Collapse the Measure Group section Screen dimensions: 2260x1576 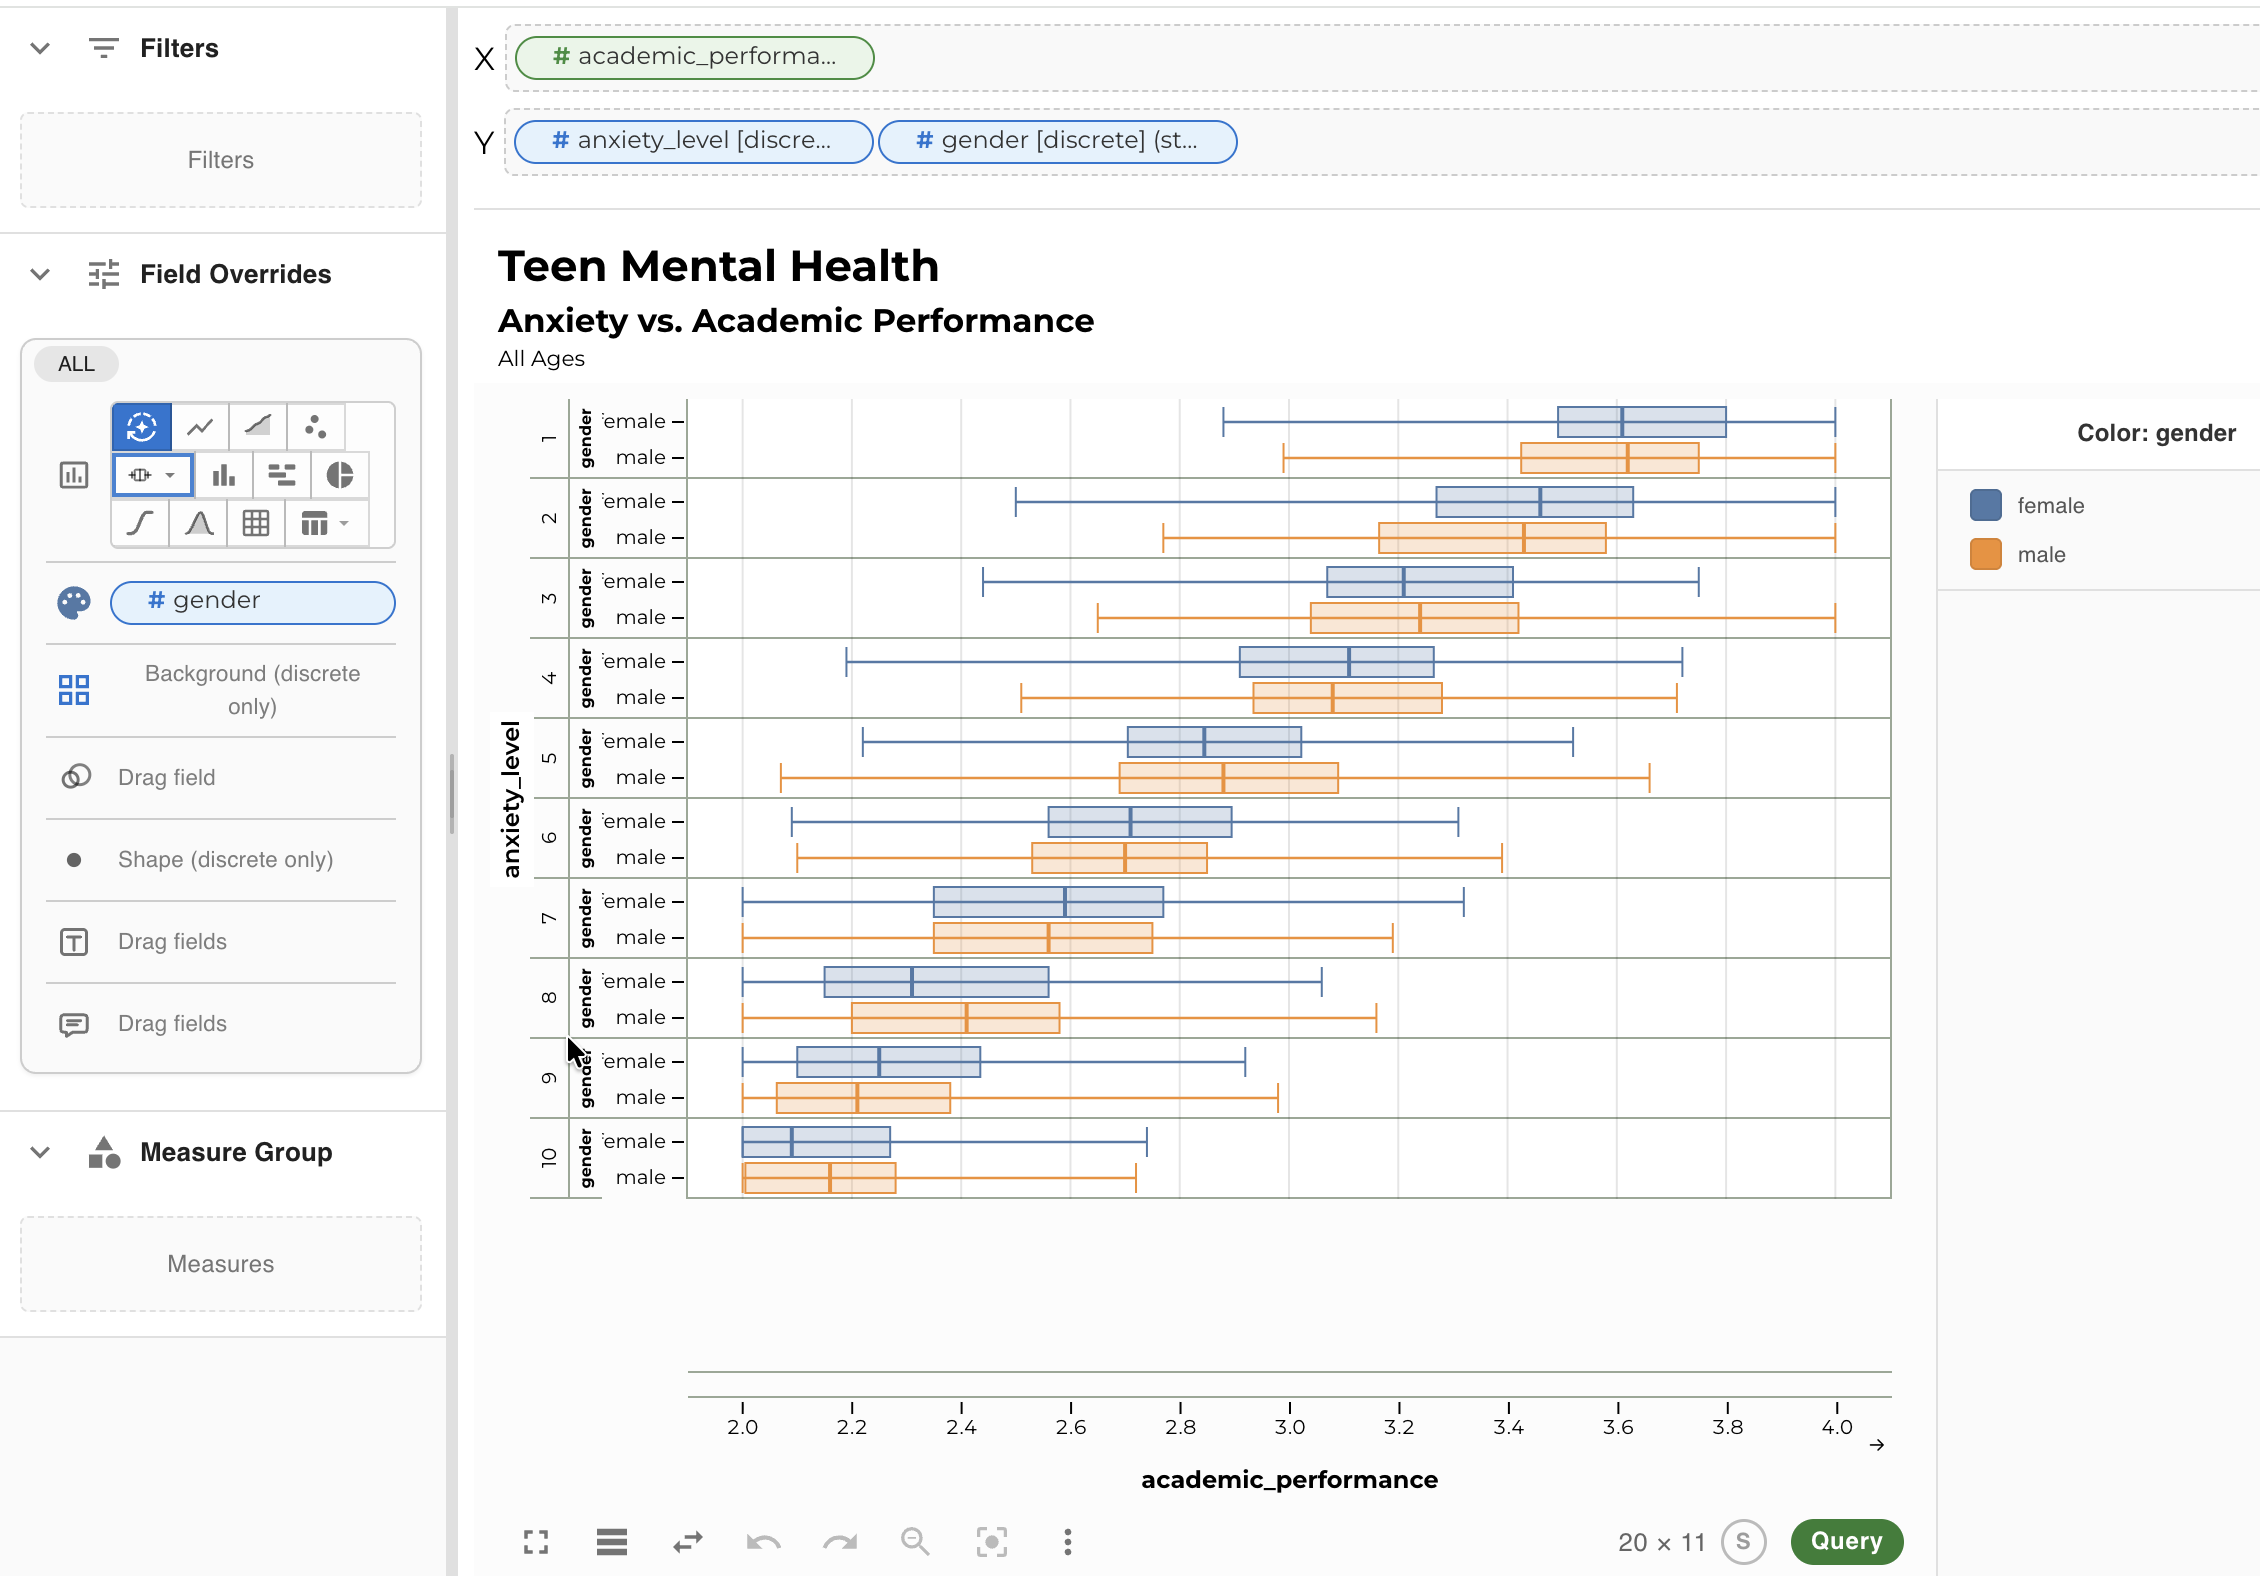point(40,1152)
